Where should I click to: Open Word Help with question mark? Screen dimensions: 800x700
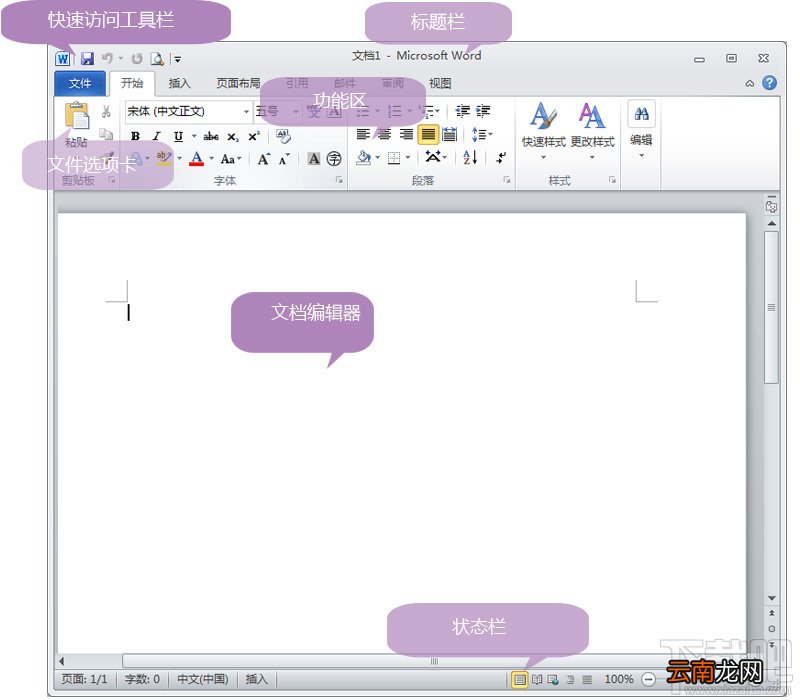(x=769, y=83)
